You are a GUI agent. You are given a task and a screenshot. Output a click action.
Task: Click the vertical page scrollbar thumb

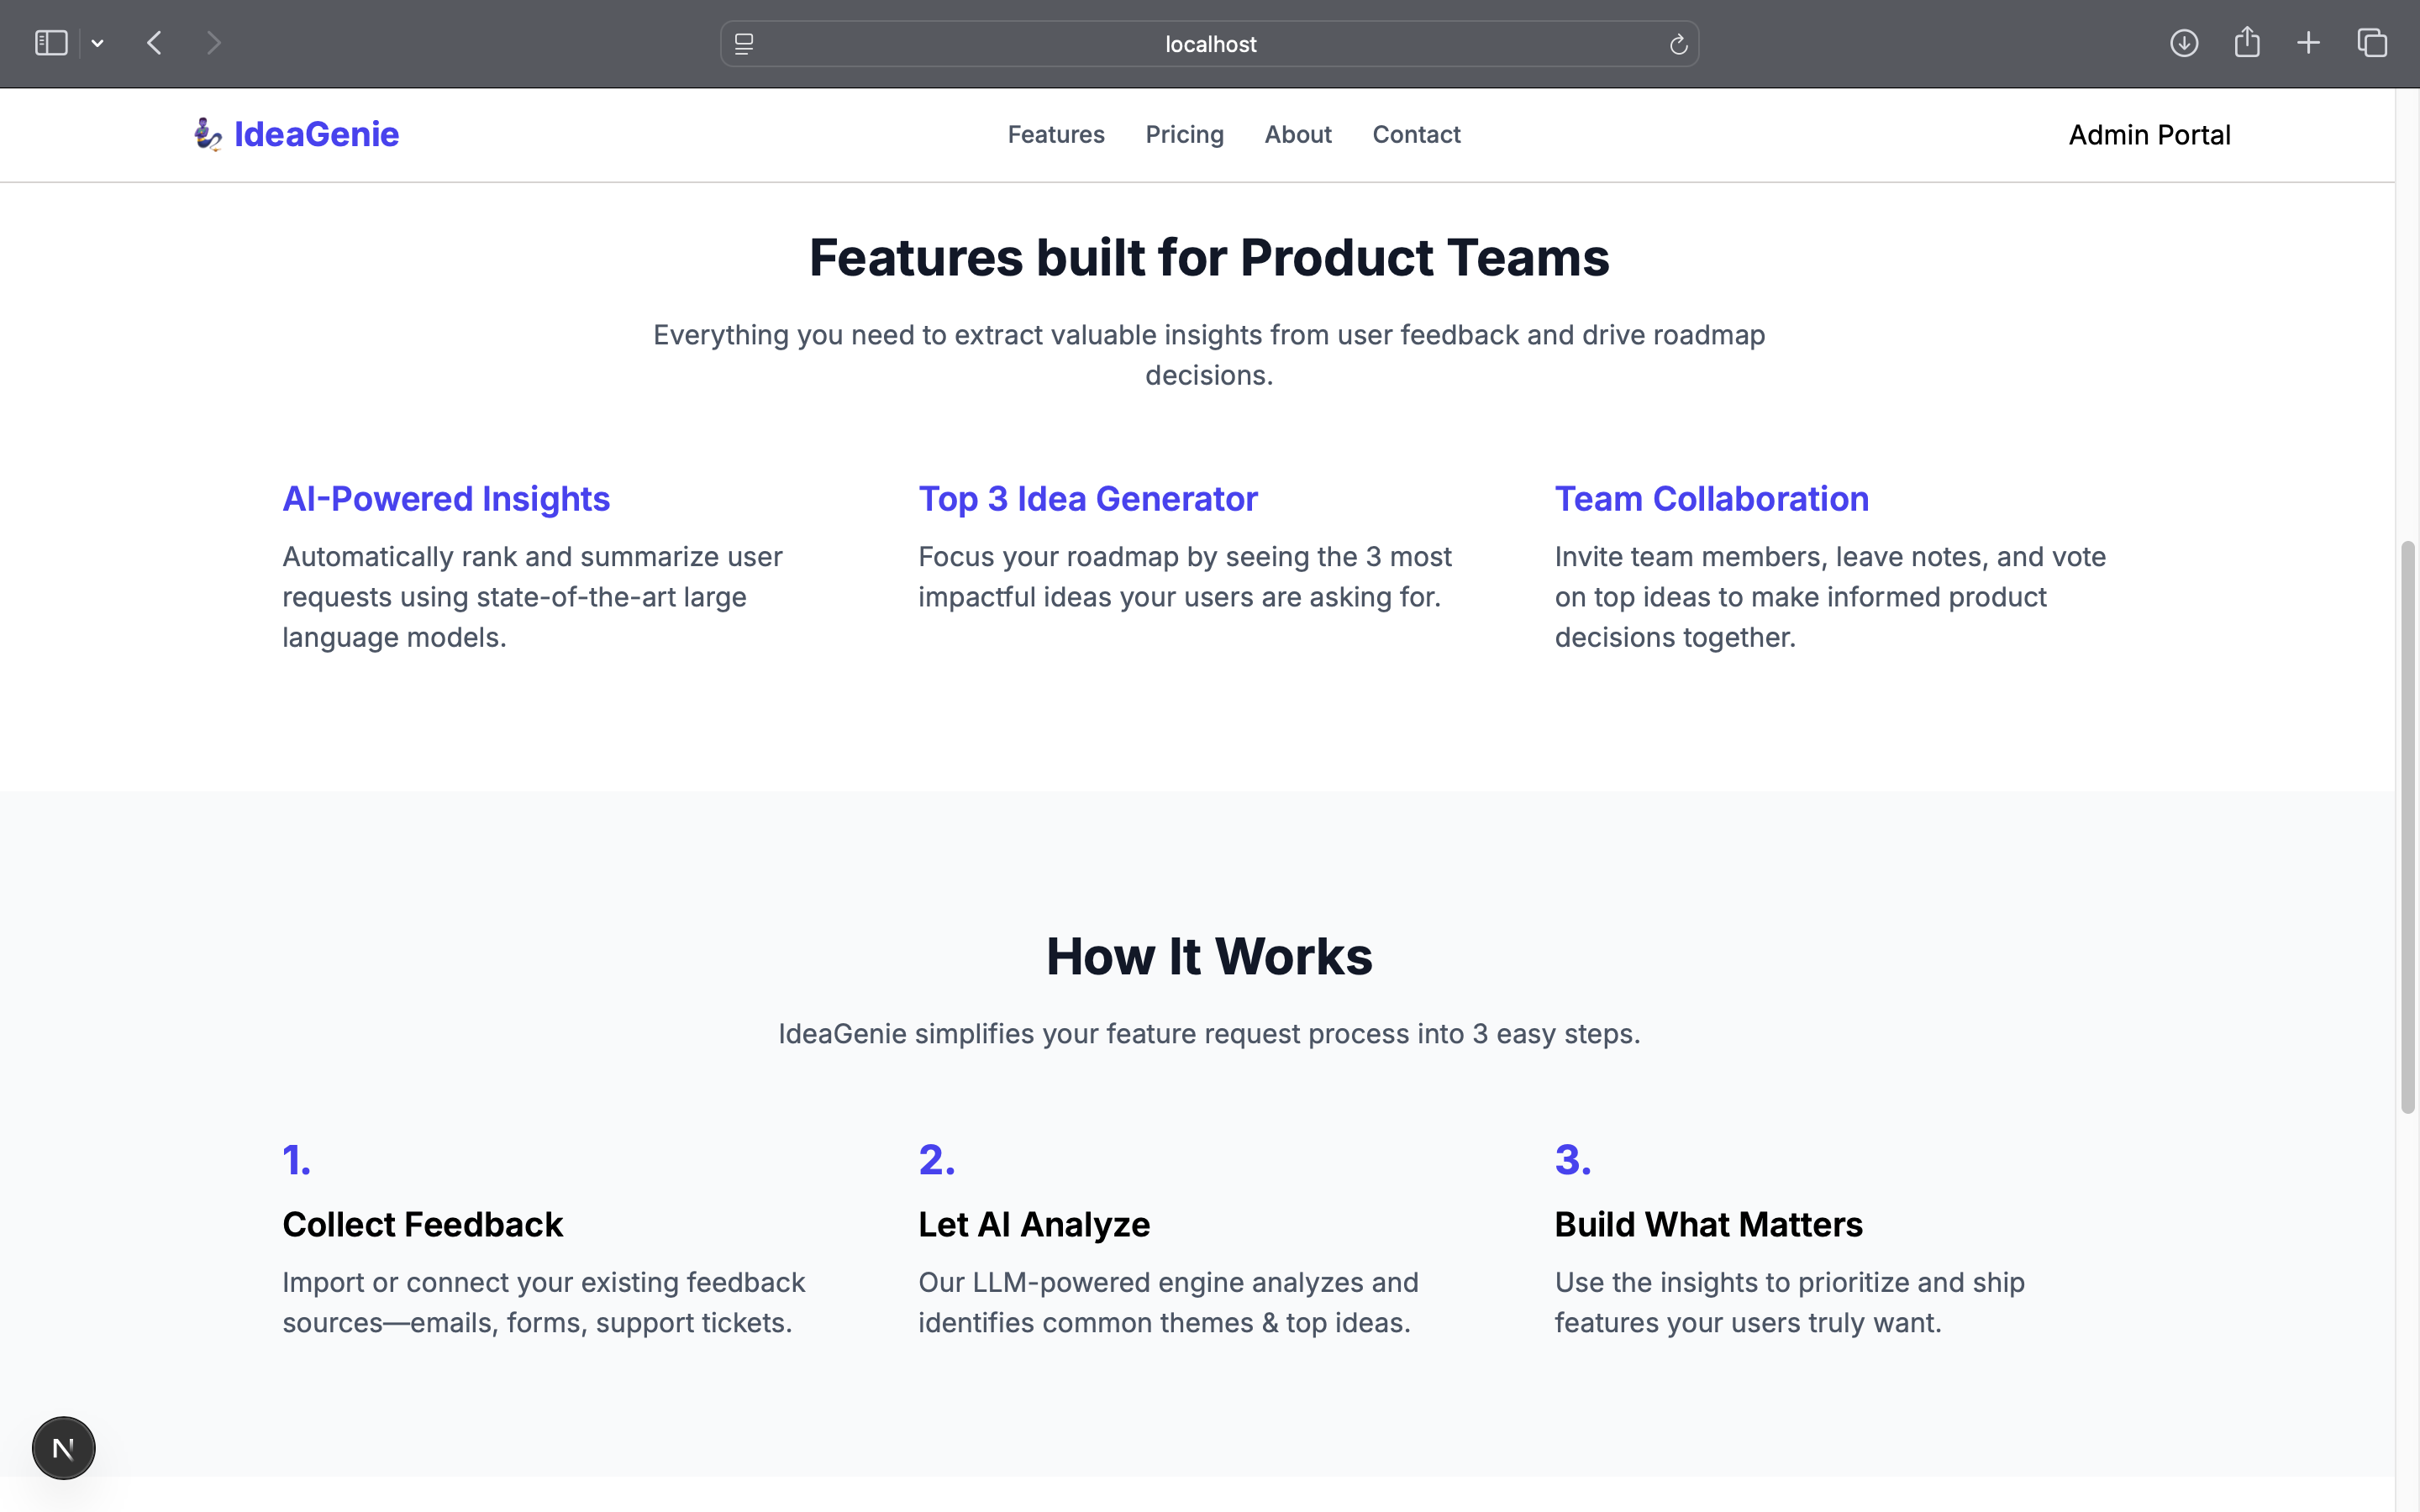click(x=2407, y=826)
